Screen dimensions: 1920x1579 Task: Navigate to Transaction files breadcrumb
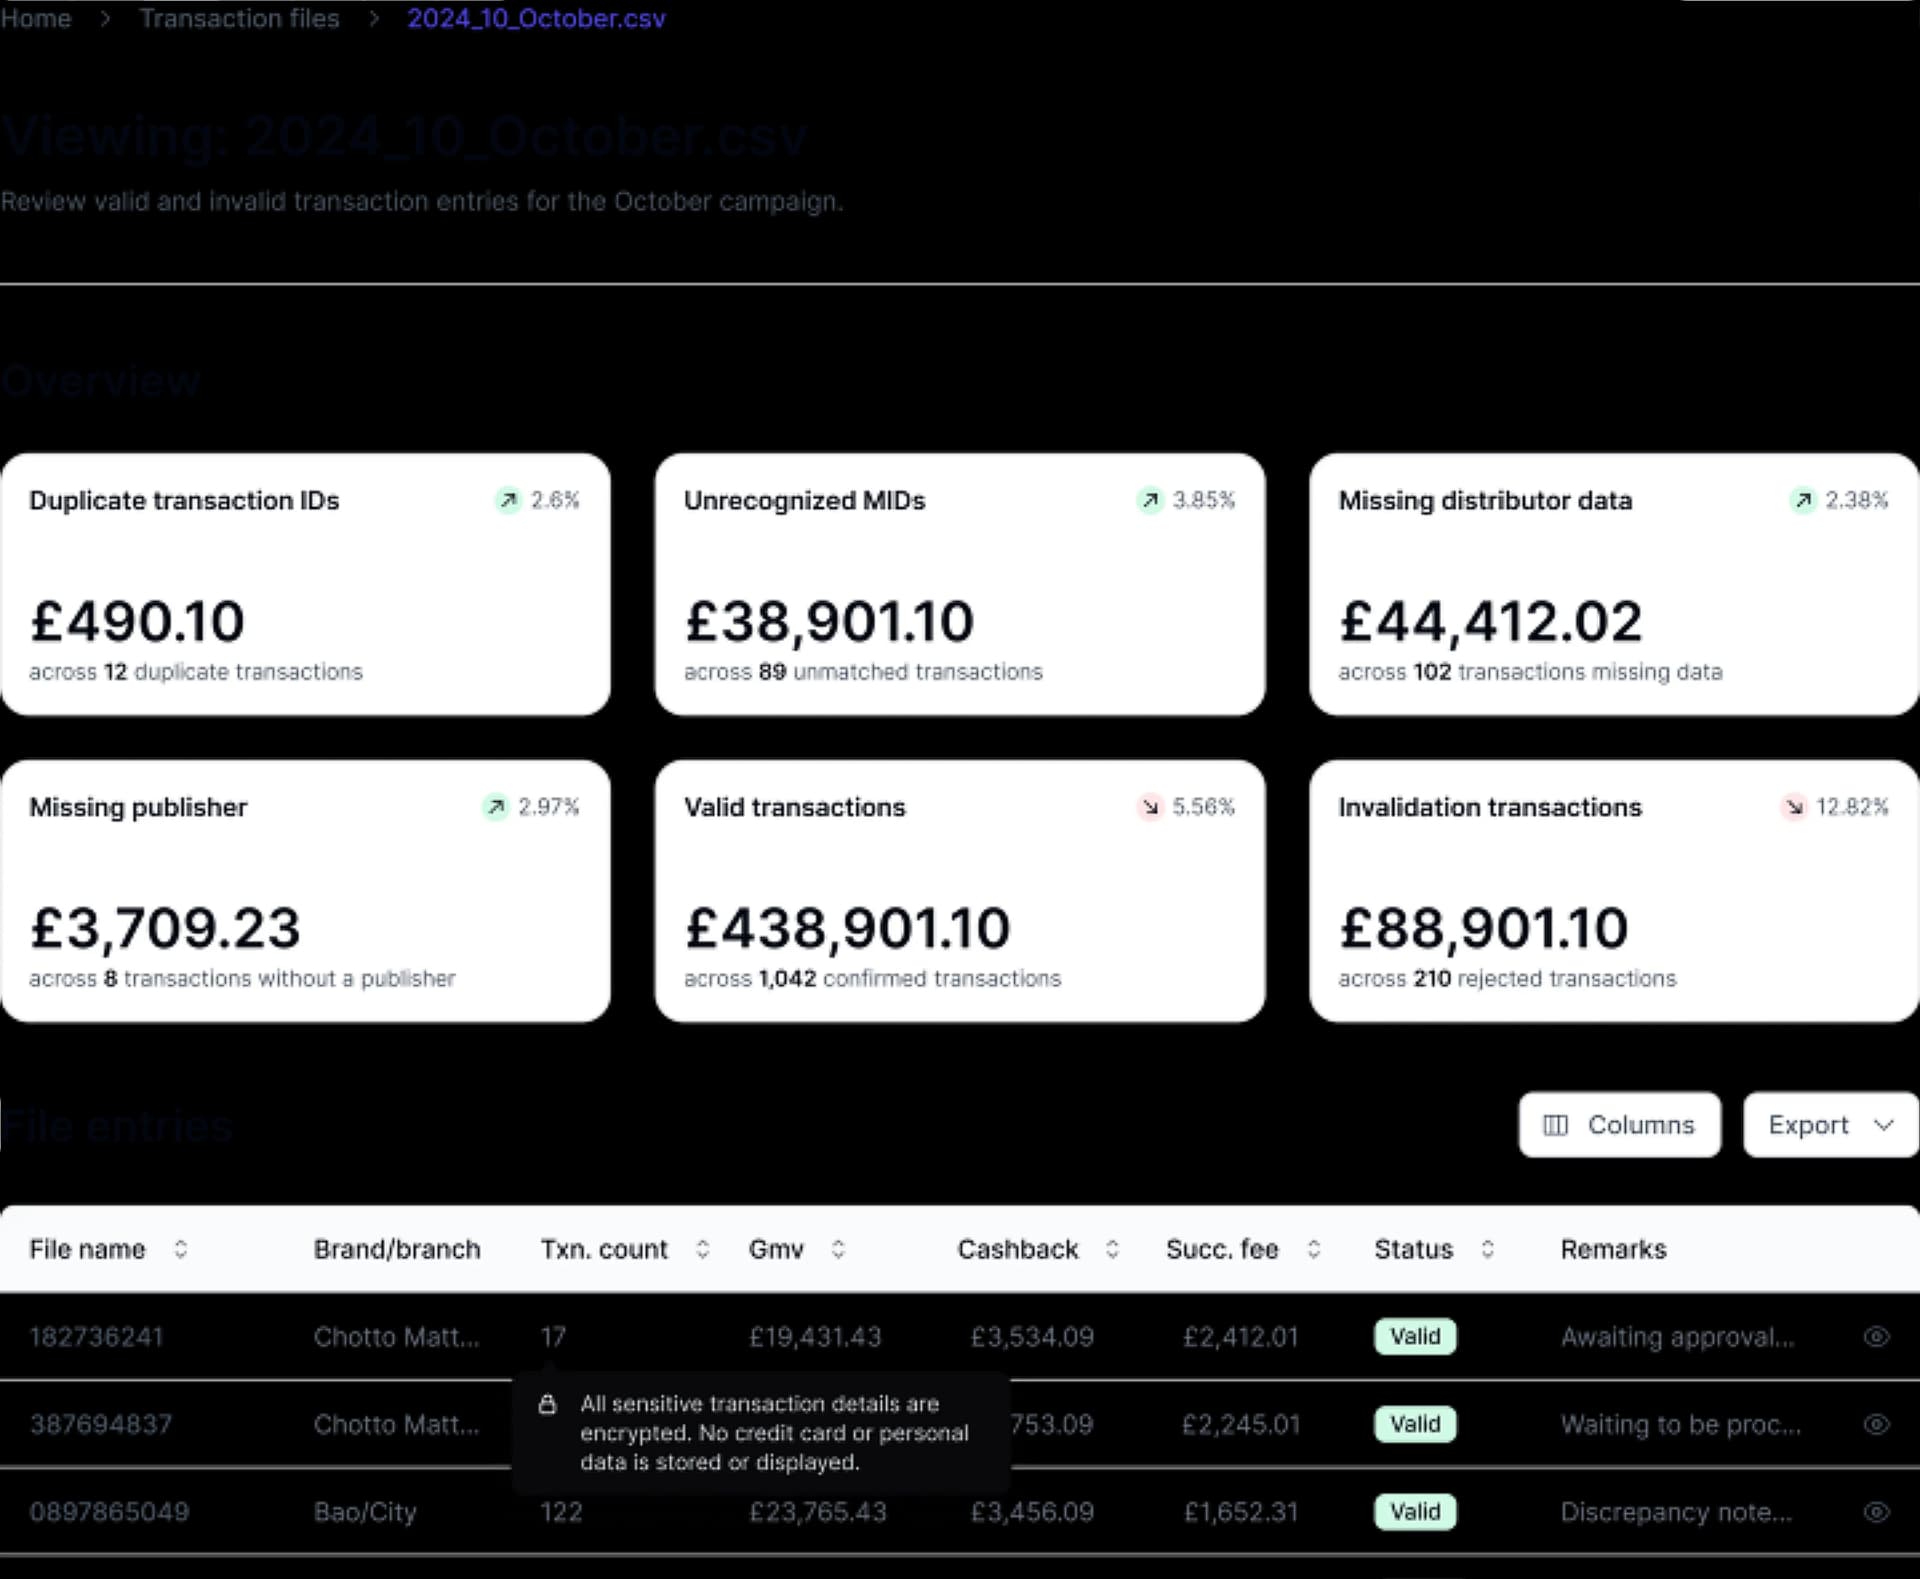(239, 18)
